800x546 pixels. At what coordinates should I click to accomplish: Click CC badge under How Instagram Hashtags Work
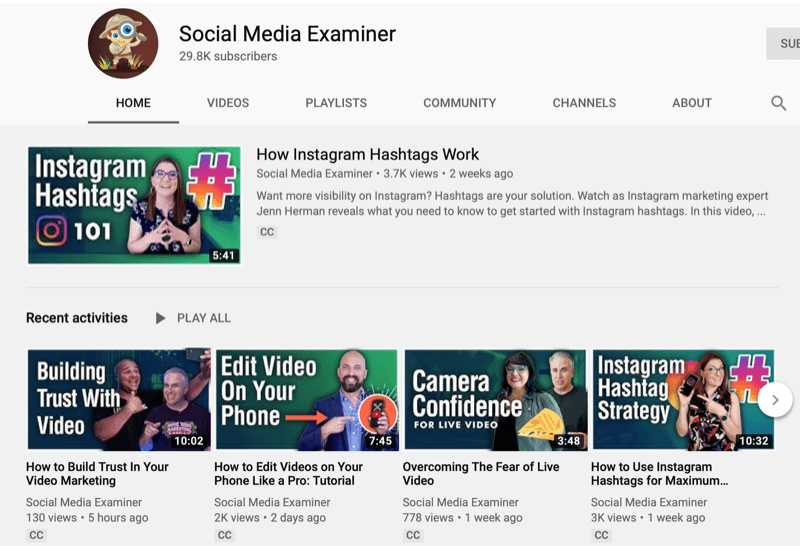(267, 232)
